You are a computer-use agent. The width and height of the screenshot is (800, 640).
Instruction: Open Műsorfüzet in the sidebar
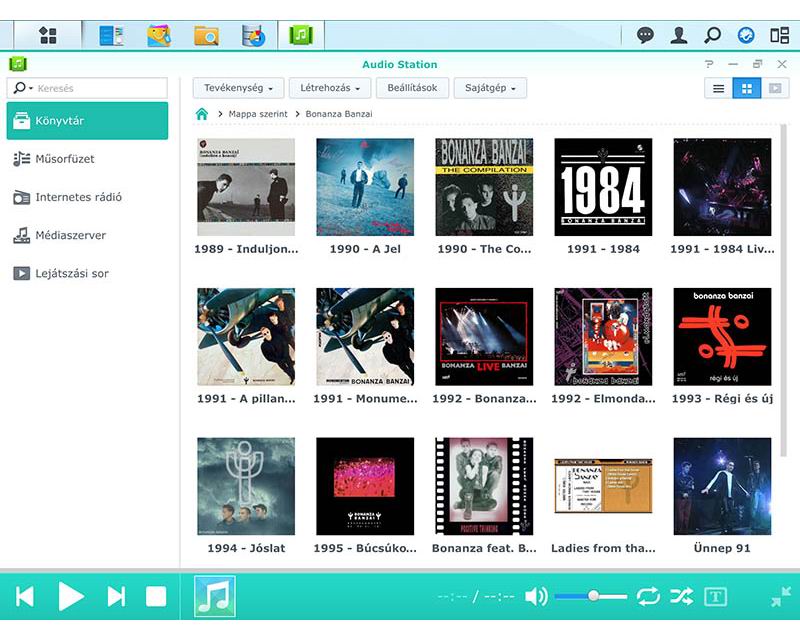pos(65,159)
